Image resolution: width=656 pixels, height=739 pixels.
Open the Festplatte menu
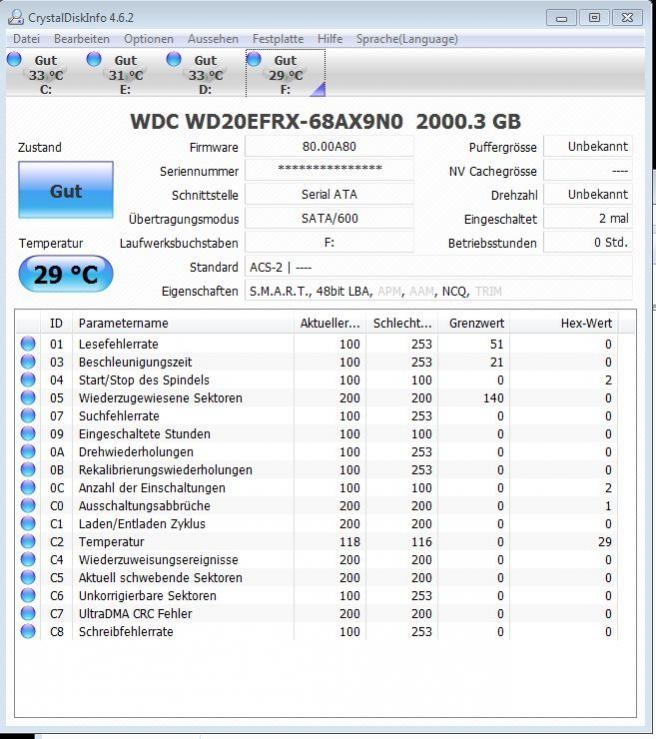tap(278, 39)
